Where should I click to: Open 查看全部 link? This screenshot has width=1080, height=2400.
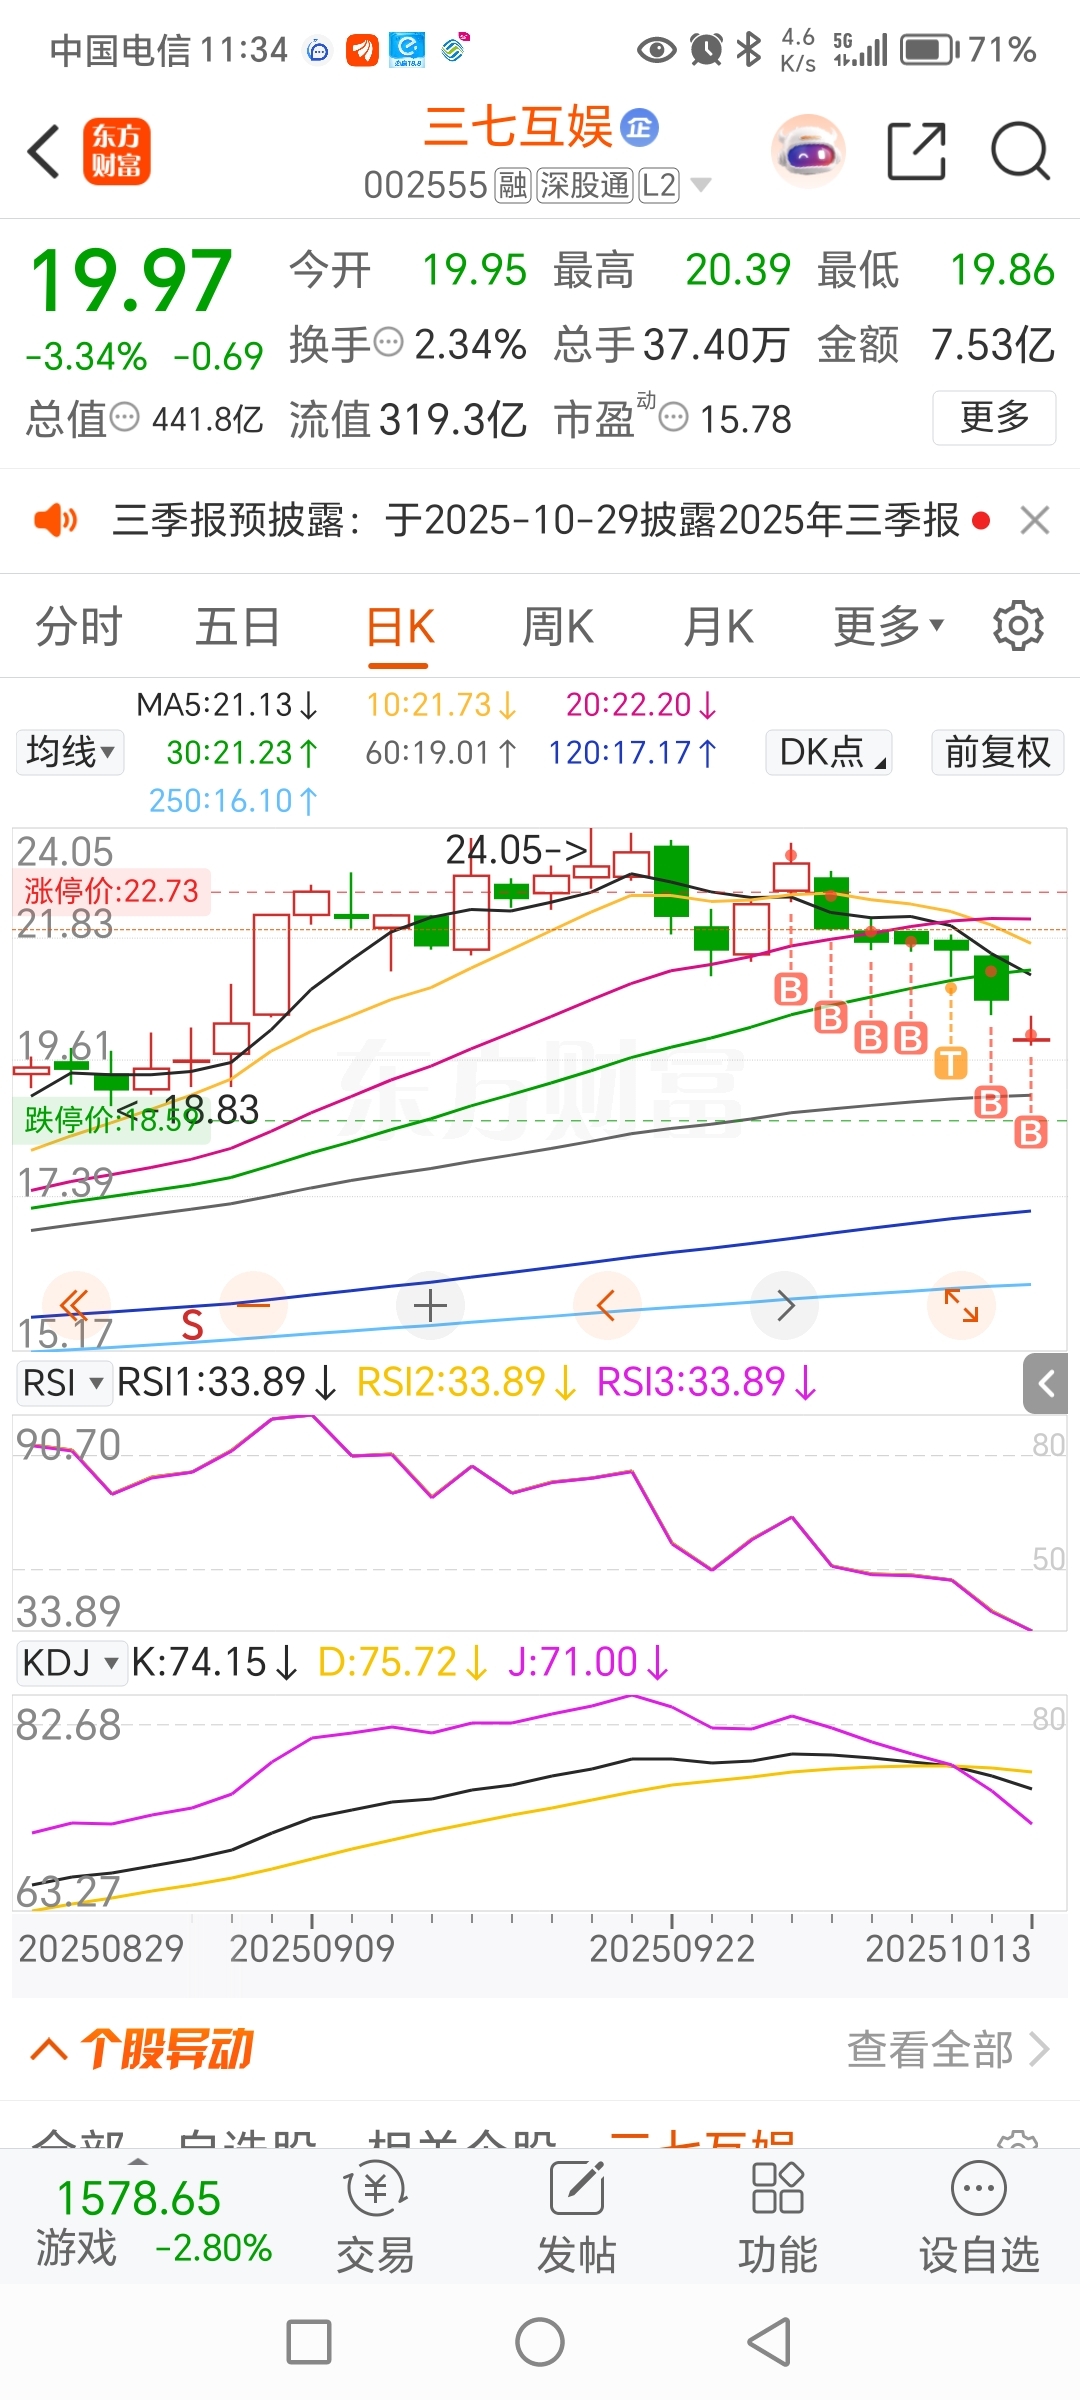(x=948, y=2050)
